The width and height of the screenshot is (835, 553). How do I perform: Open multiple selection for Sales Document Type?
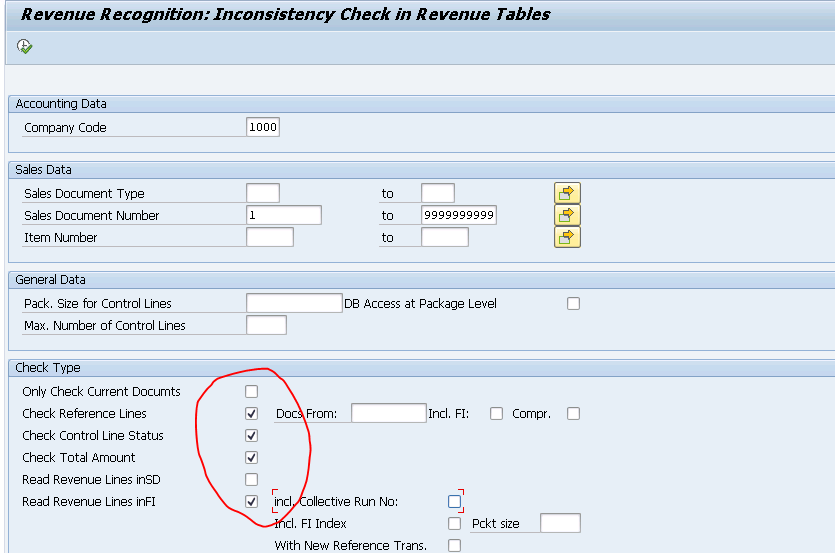pyautogui.click(x=567, y=193)
